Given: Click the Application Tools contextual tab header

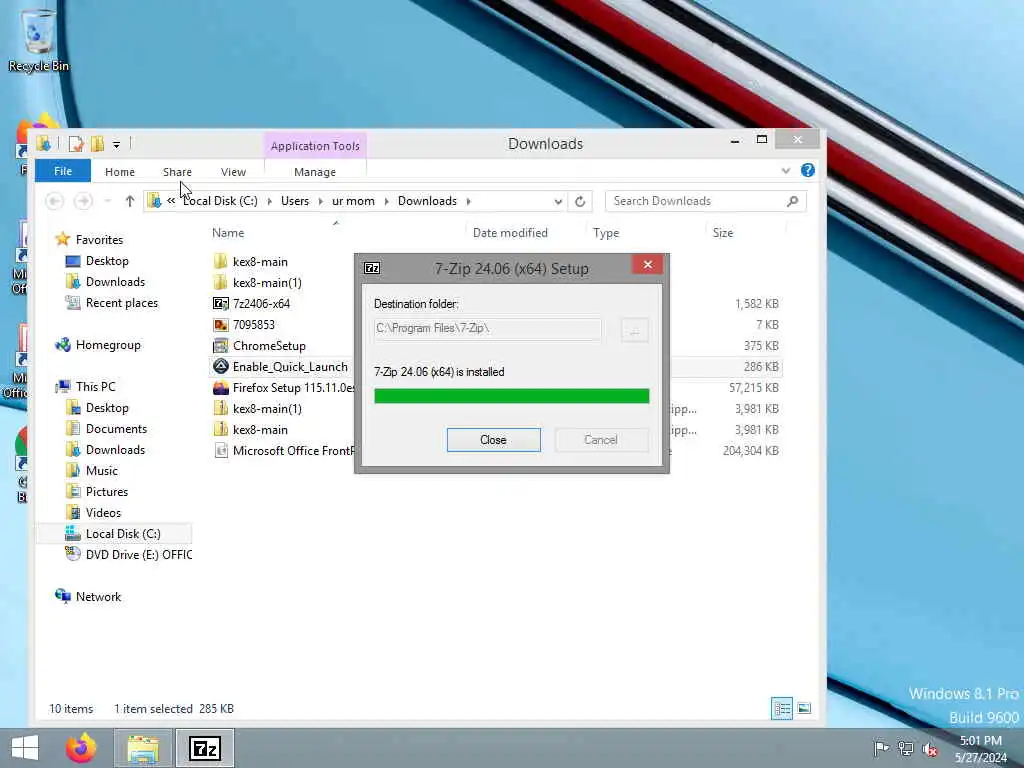Looking at the screenshot, I should click(315, 146).
